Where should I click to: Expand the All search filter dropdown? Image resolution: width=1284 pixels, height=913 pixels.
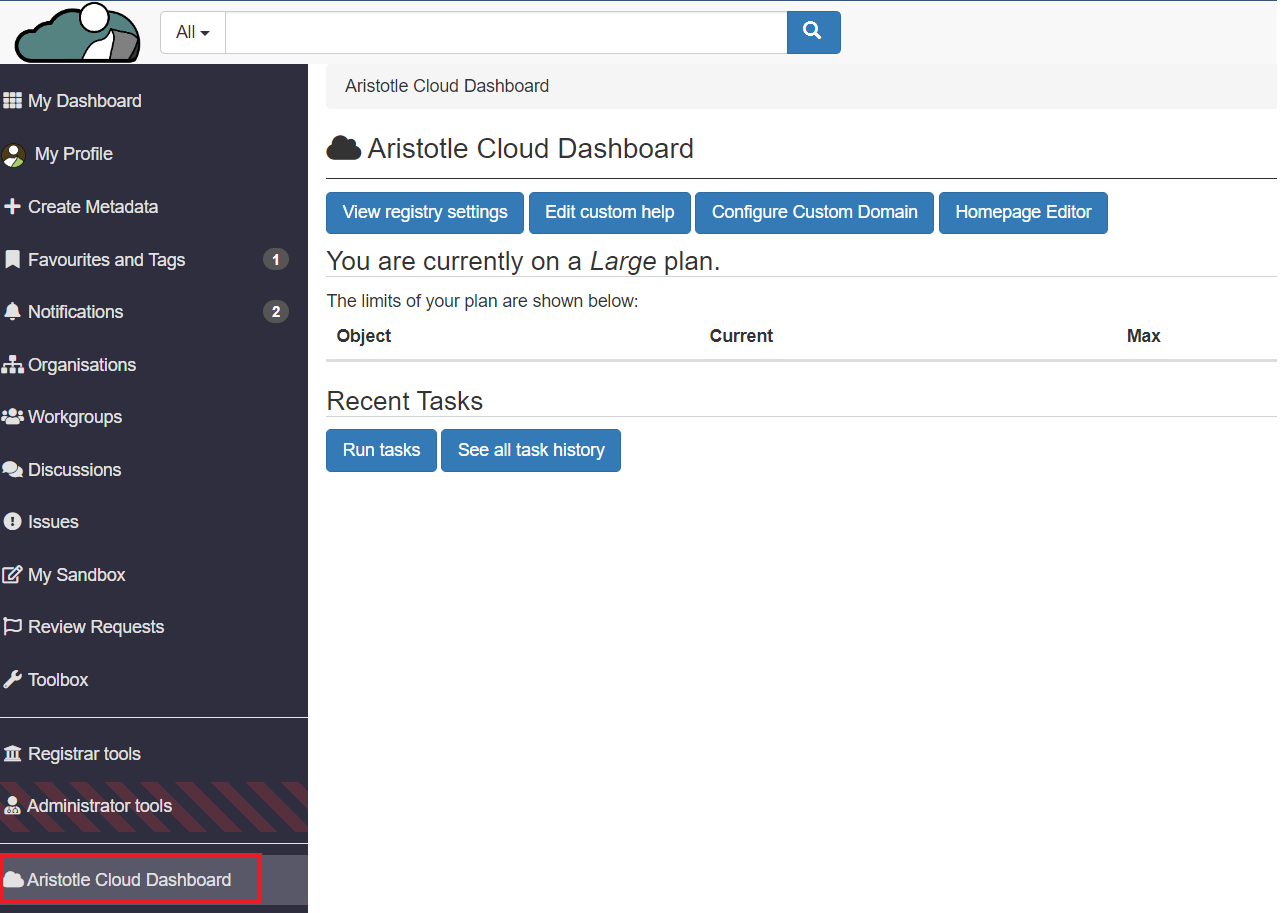(193, 32)
